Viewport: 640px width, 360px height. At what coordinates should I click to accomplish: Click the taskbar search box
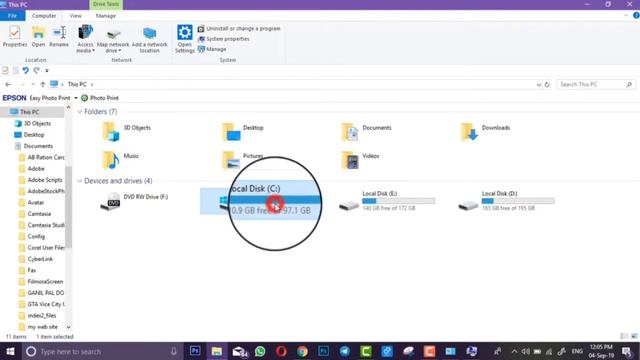[x=101, y=351]
